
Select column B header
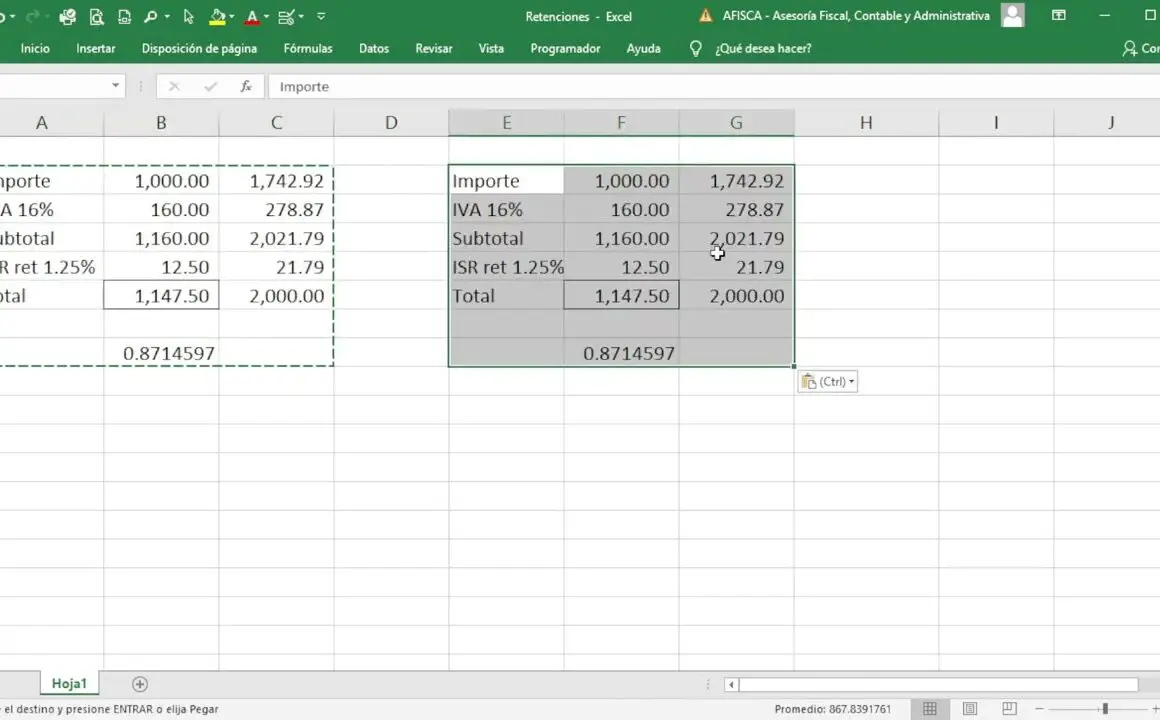point(161,123)
